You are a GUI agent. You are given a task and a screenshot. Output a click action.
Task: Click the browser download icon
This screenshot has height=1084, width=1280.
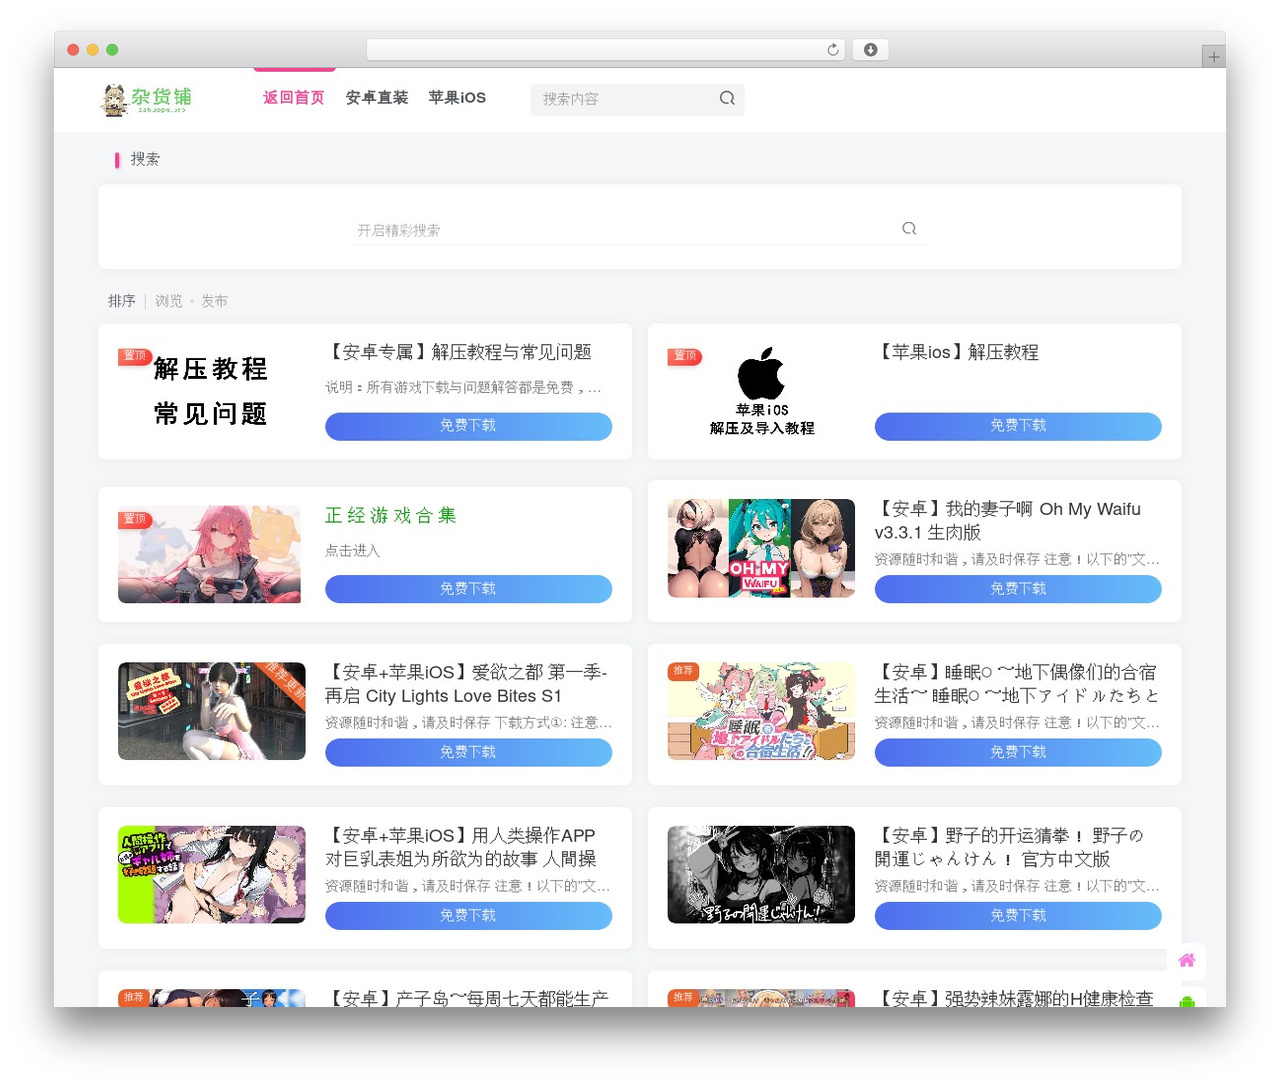[870, 50]
